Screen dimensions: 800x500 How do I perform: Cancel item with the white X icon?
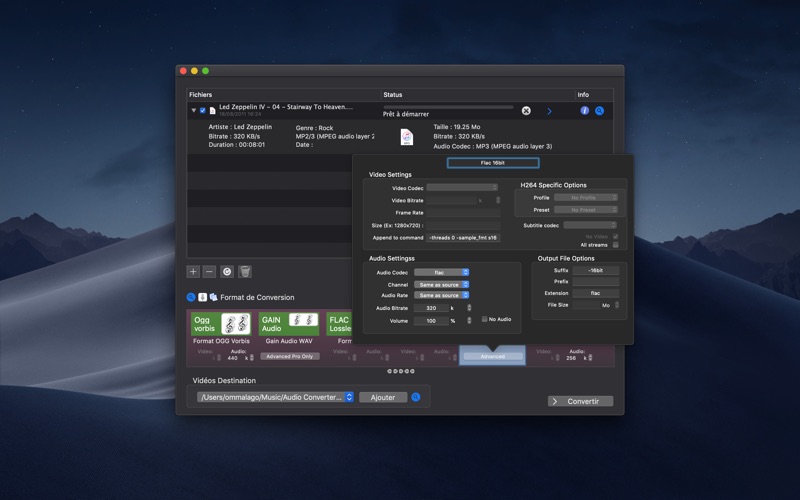(526, 111)
